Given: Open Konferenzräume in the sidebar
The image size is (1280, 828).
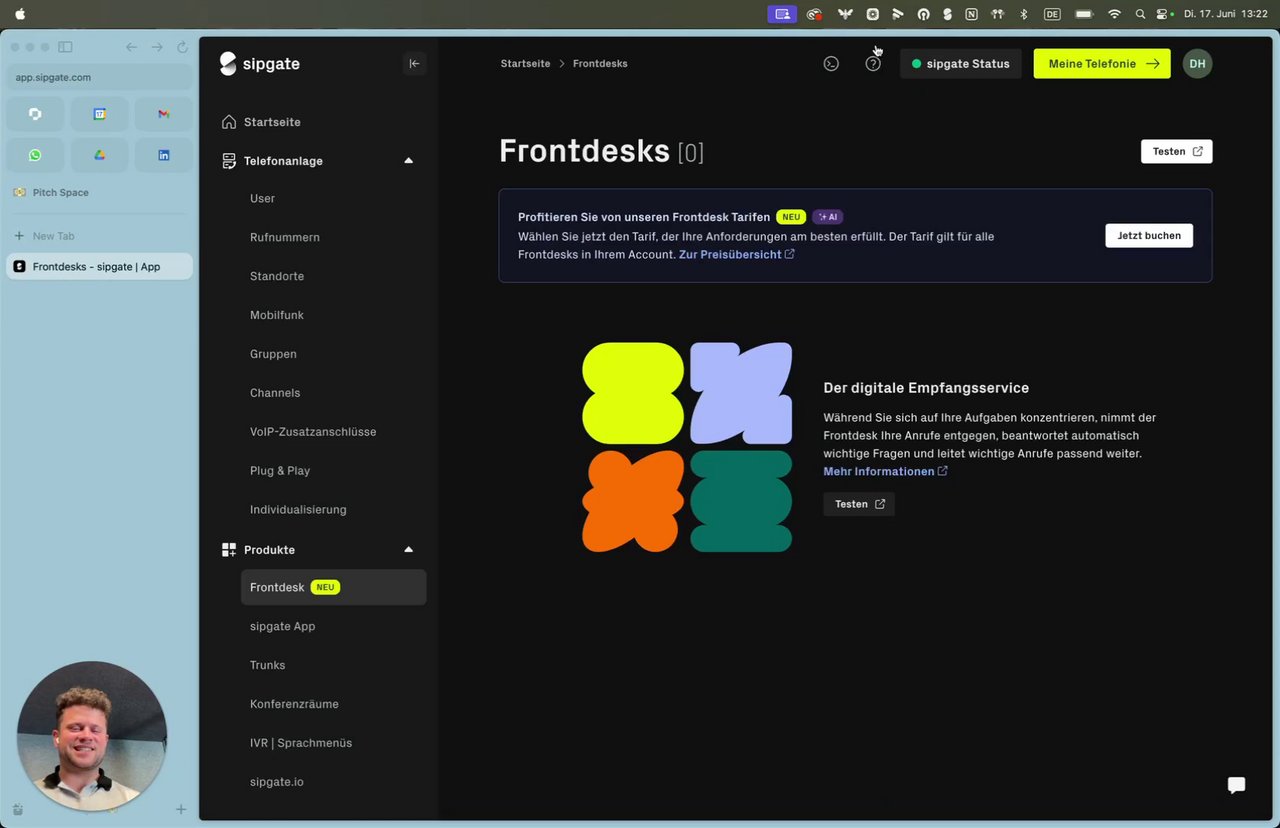Looking at the screenshot, I should point(294,704).
